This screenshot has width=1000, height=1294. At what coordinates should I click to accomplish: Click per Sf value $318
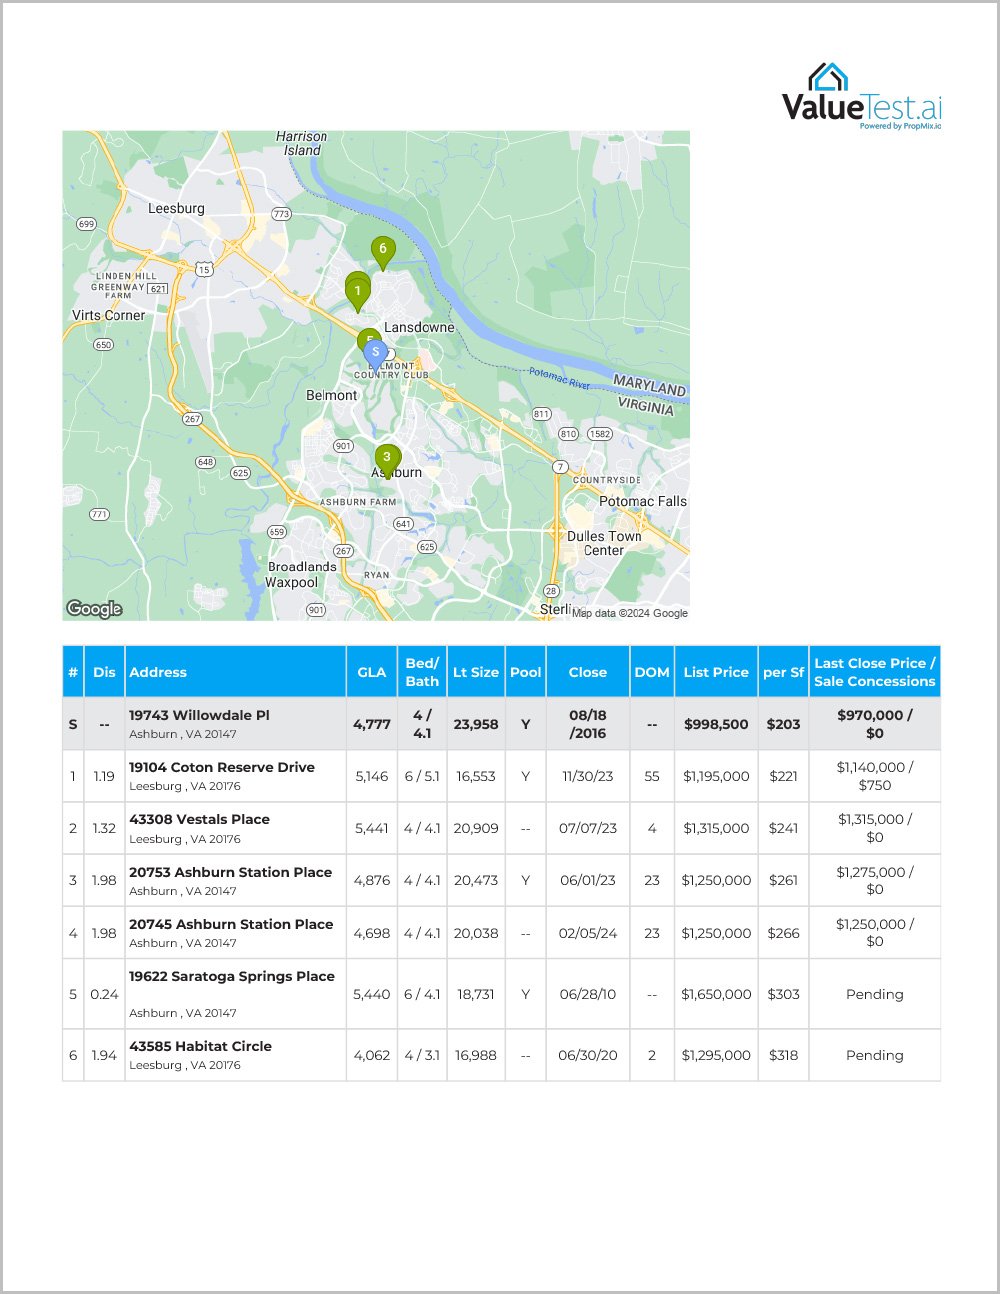(784, 1055)
